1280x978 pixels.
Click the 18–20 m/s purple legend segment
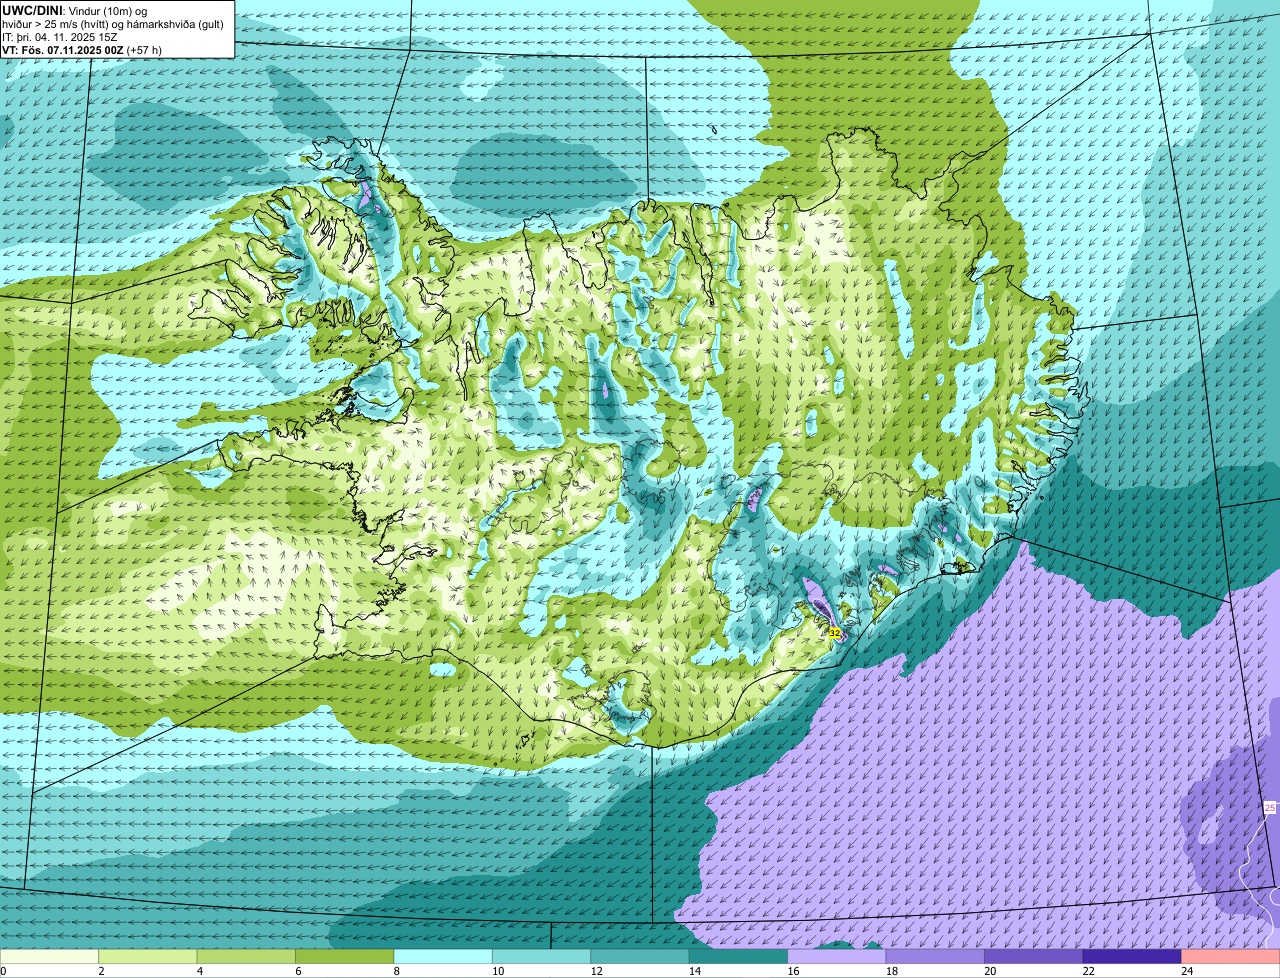pos(935,956)
